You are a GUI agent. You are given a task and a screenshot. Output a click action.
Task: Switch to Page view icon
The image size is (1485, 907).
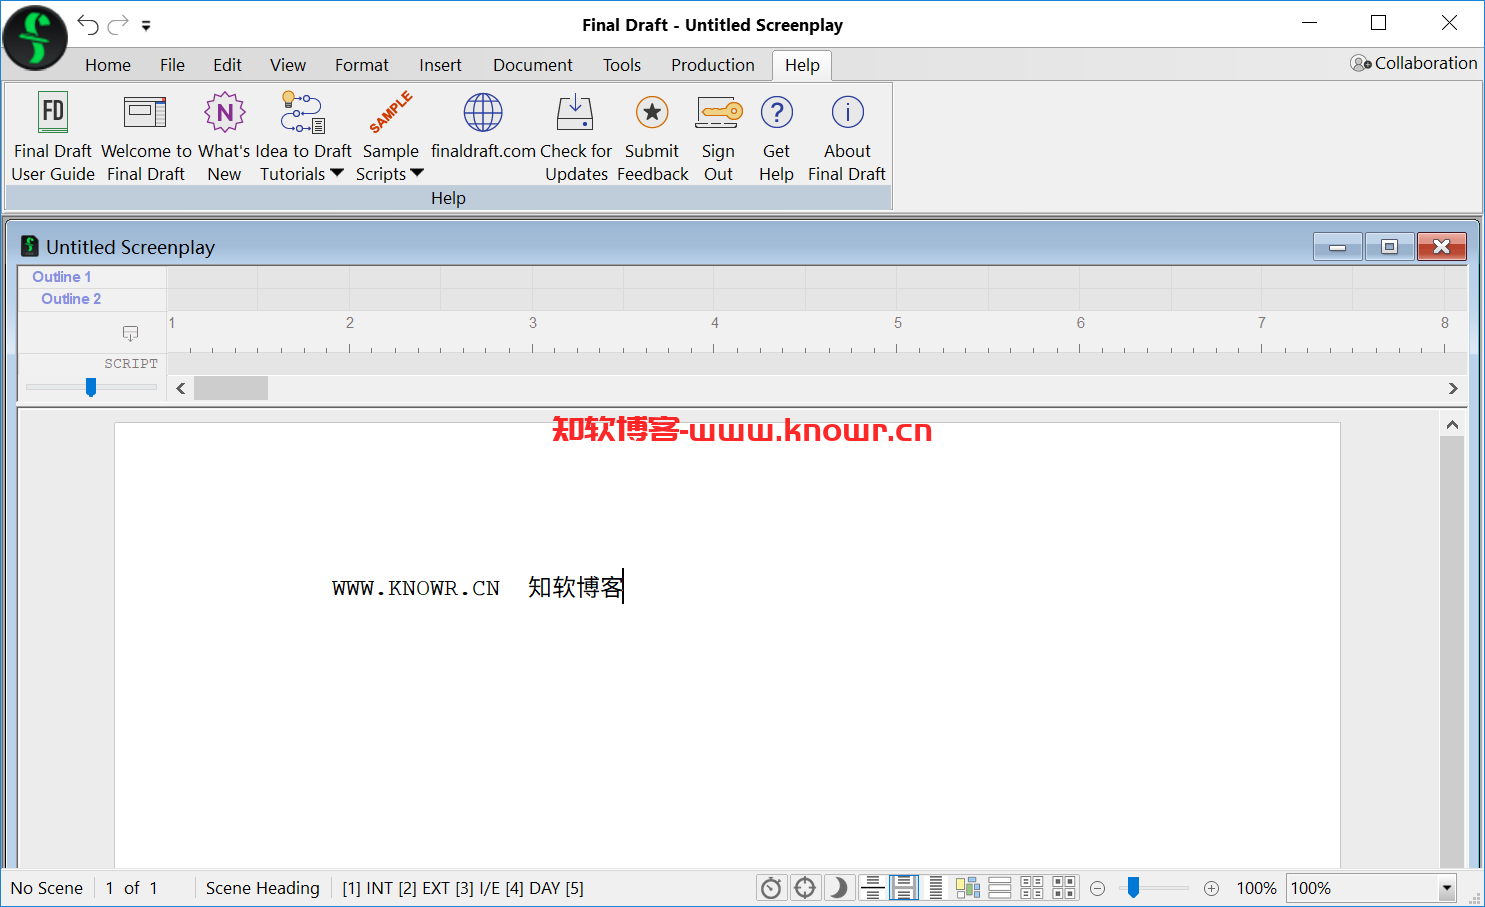(x=904, y=888)
